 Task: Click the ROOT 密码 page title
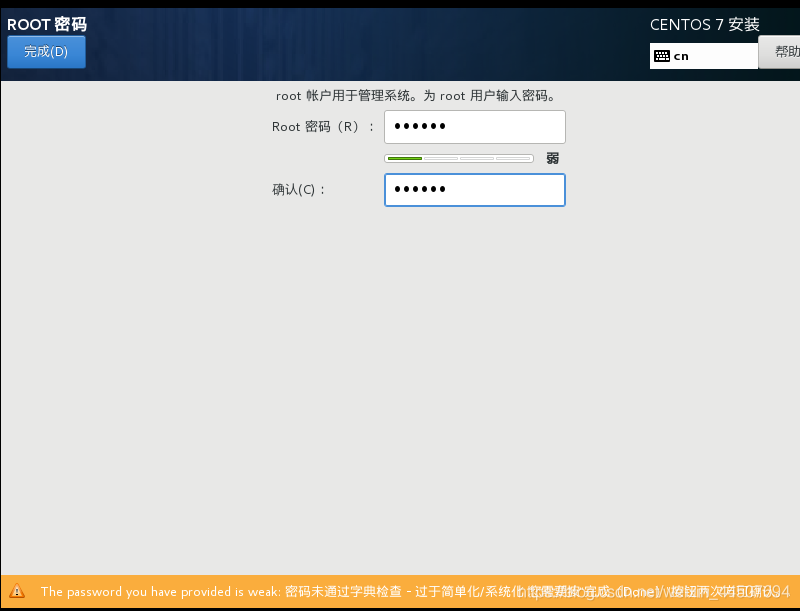pos(47,24)
